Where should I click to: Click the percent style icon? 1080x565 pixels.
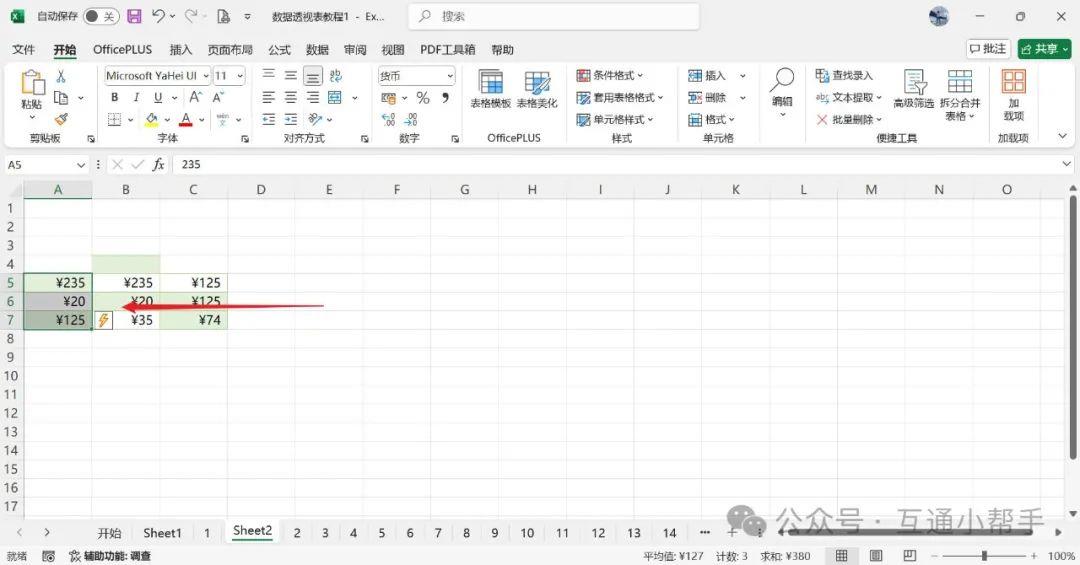coord(423,98)
